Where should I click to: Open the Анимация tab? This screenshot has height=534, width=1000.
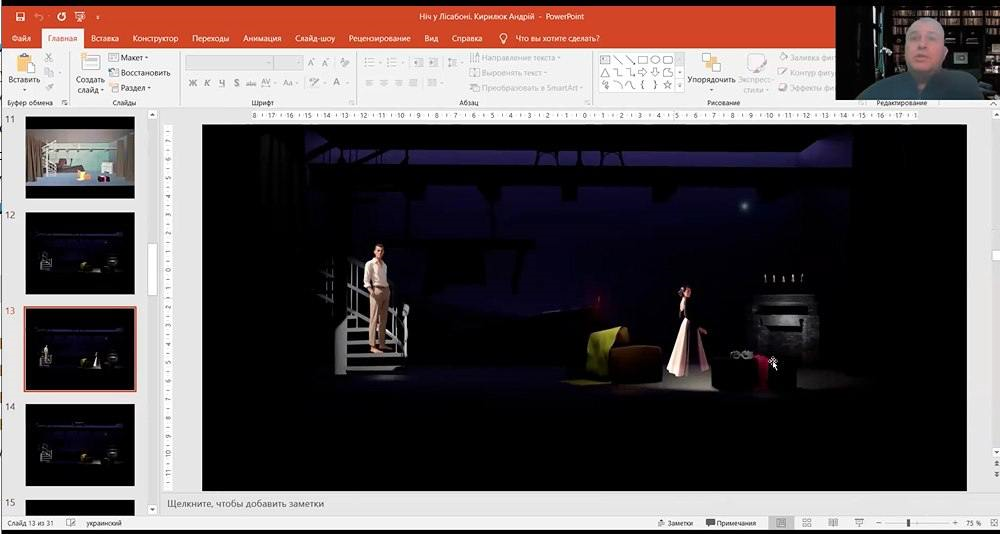[x=262, y=38]
